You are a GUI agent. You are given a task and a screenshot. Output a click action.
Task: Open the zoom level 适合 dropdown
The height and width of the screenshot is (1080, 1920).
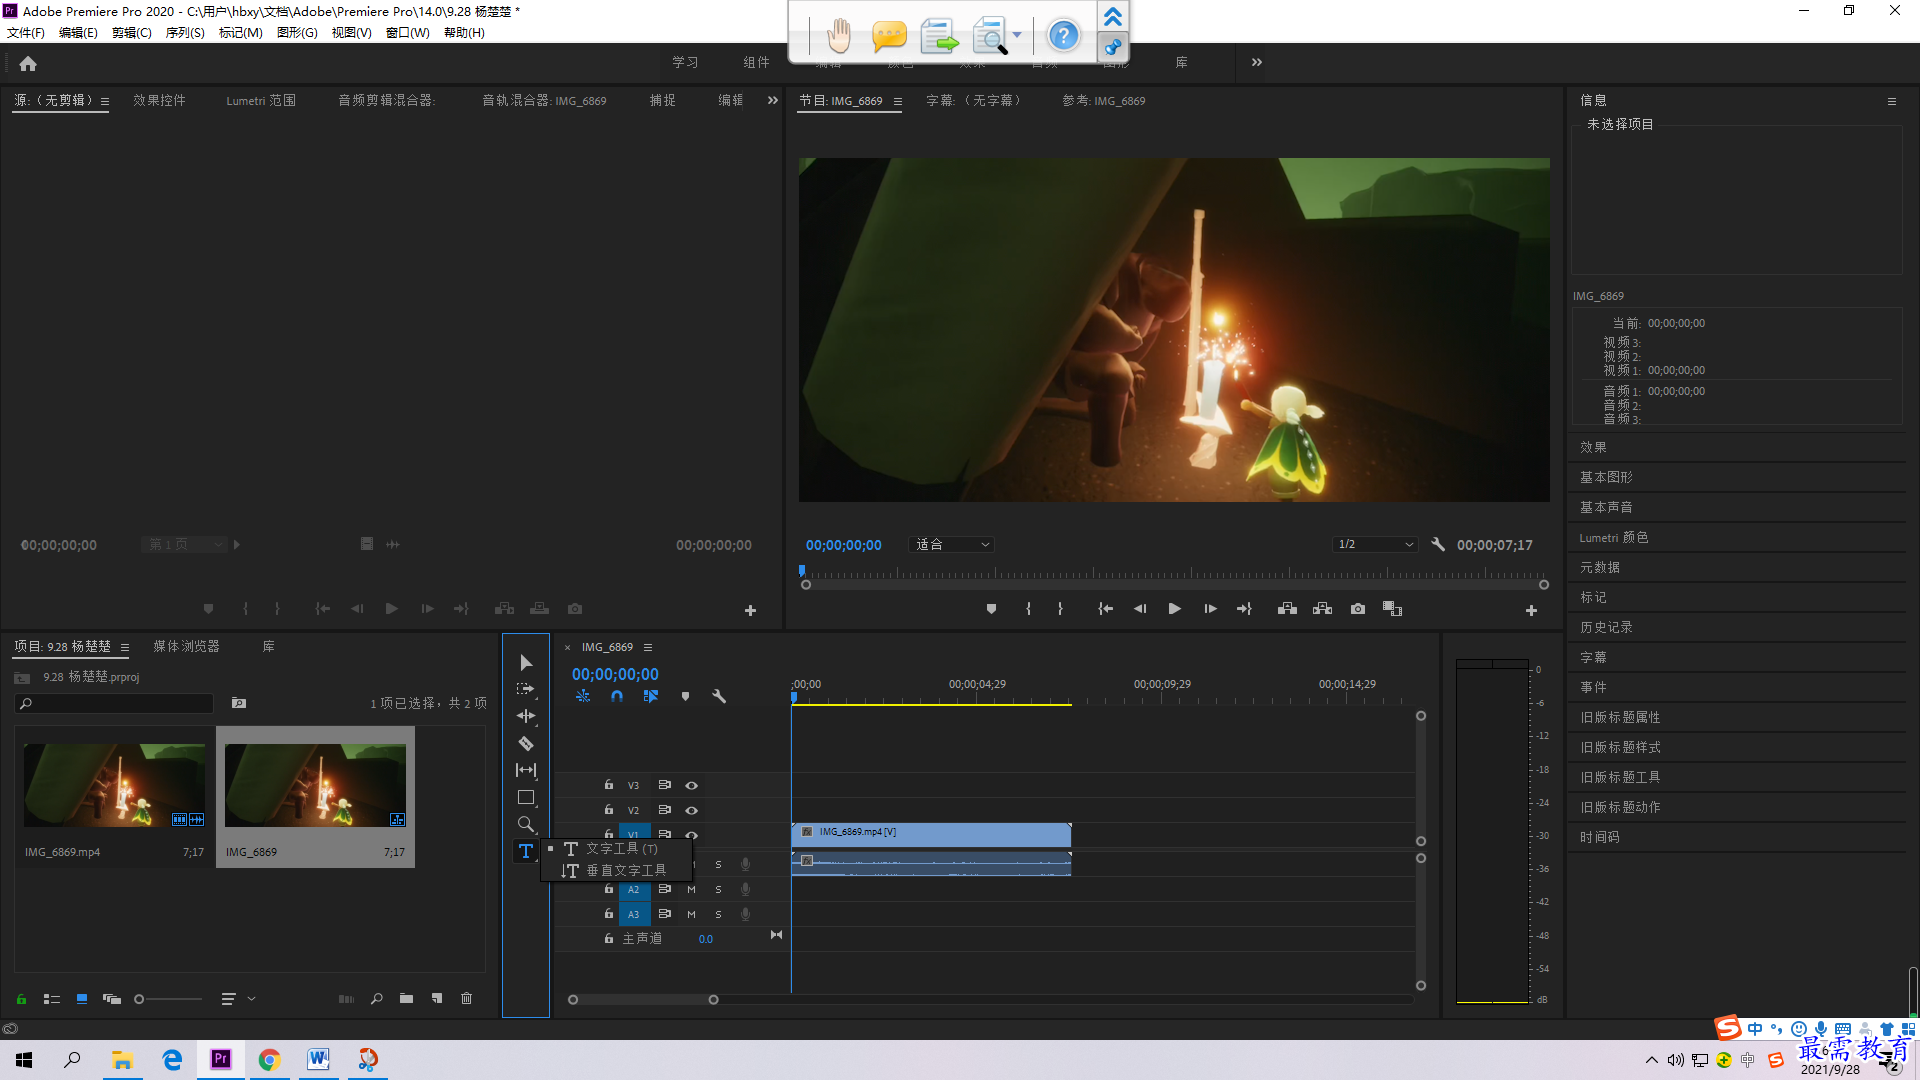coord(951,544)
